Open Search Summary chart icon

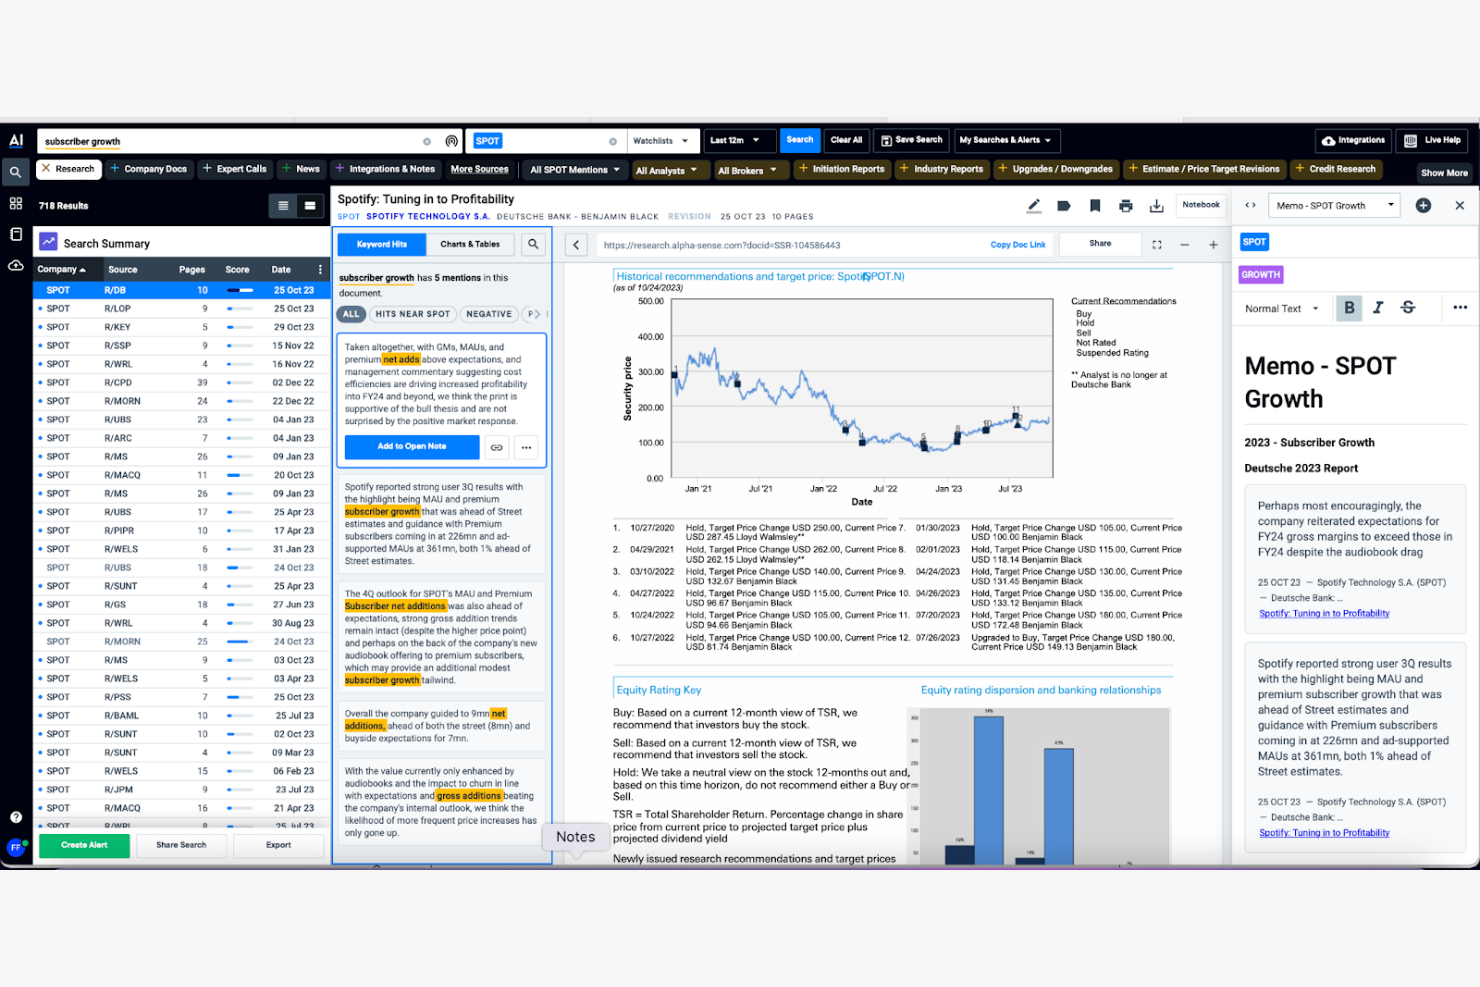[48, 242]
